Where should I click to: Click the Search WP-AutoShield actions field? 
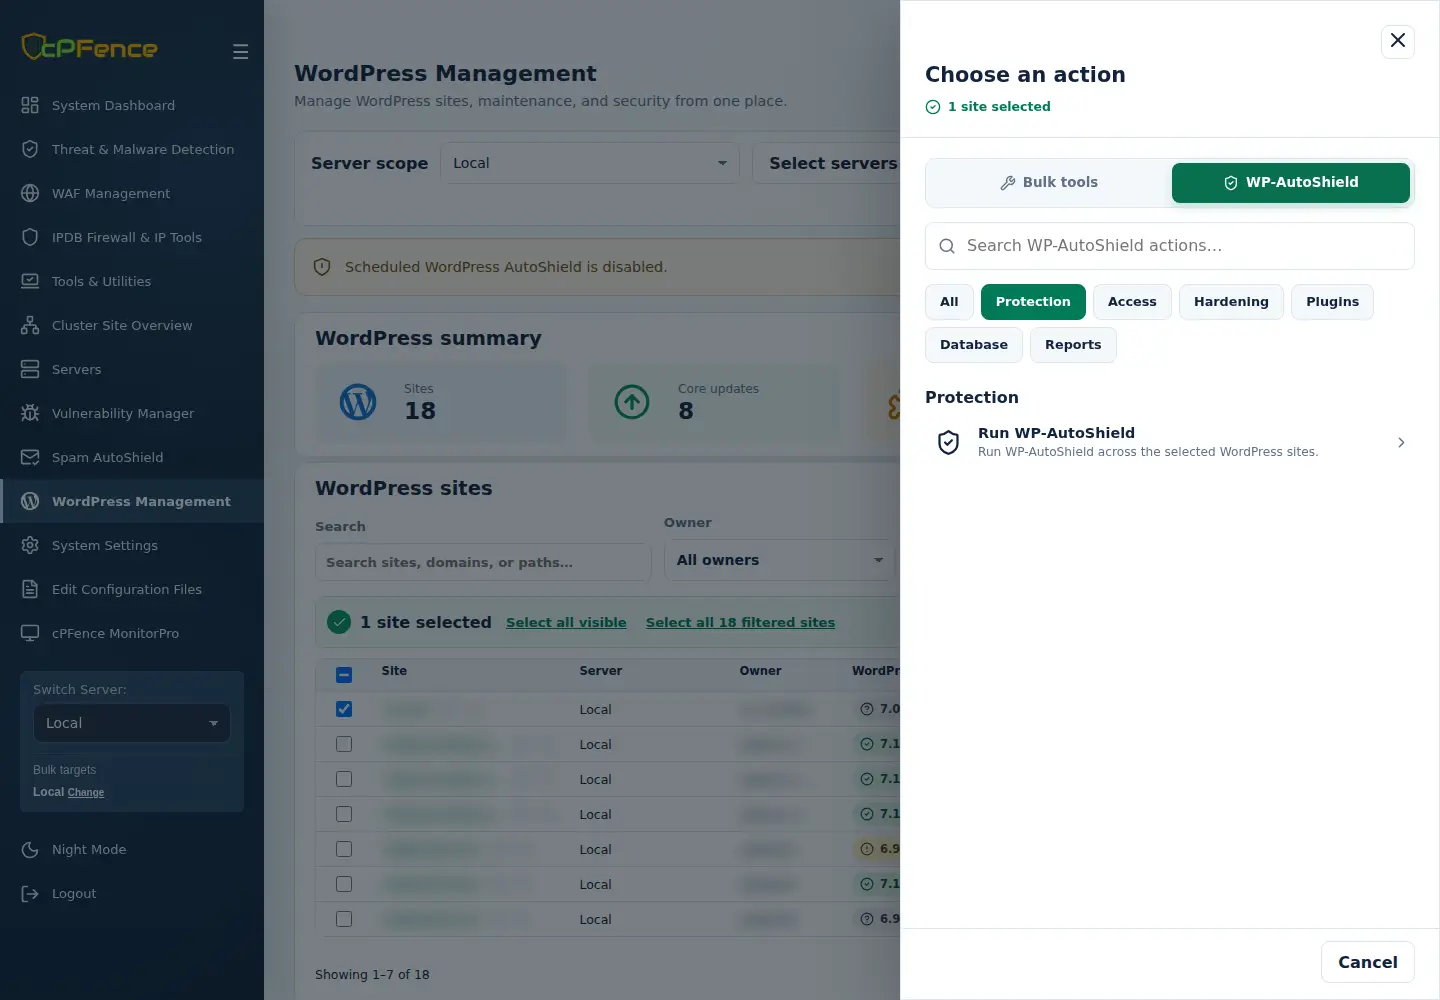1170,246
